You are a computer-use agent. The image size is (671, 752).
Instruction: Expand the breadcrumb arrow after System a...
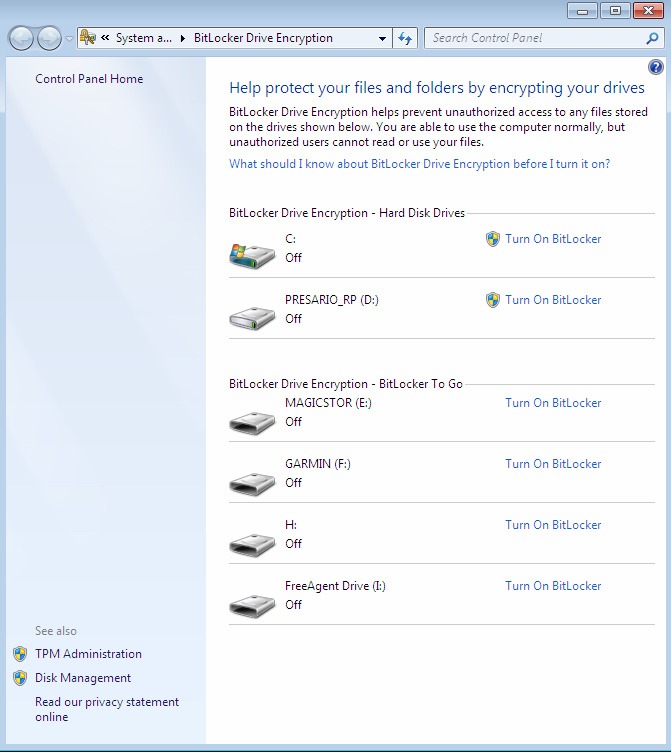pyautogui.click(x=183, y=38)
